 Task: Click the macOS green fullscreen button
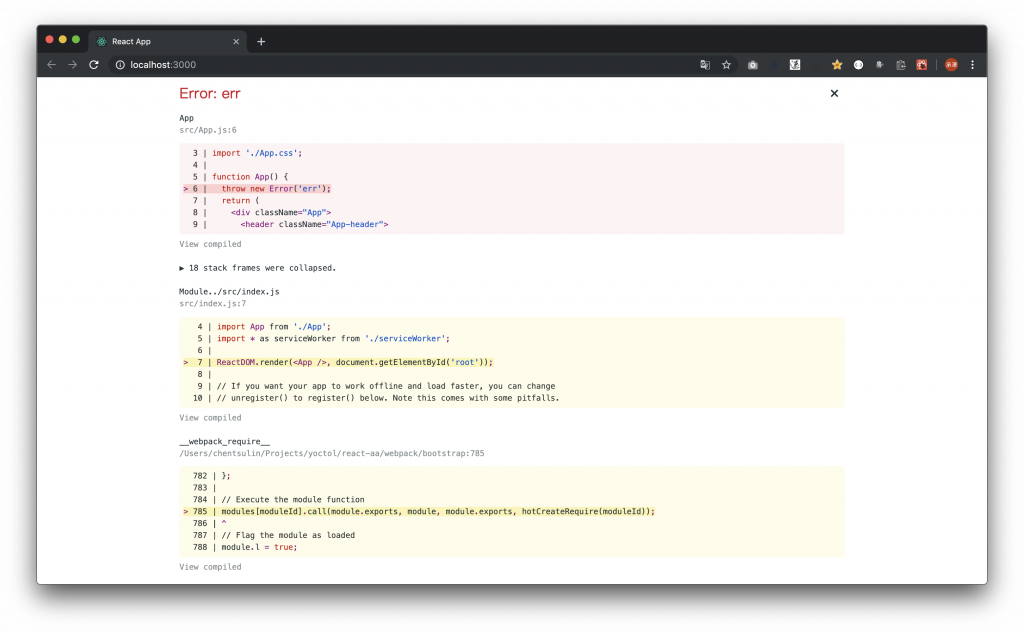click(x=76, y=40)
